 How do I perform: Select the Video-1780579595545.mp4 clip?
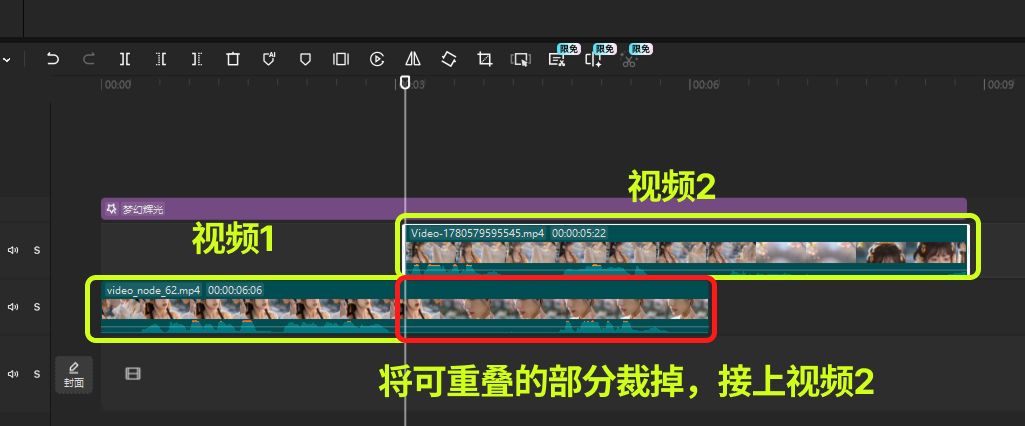pyautogui.click(x=686, y=250)
